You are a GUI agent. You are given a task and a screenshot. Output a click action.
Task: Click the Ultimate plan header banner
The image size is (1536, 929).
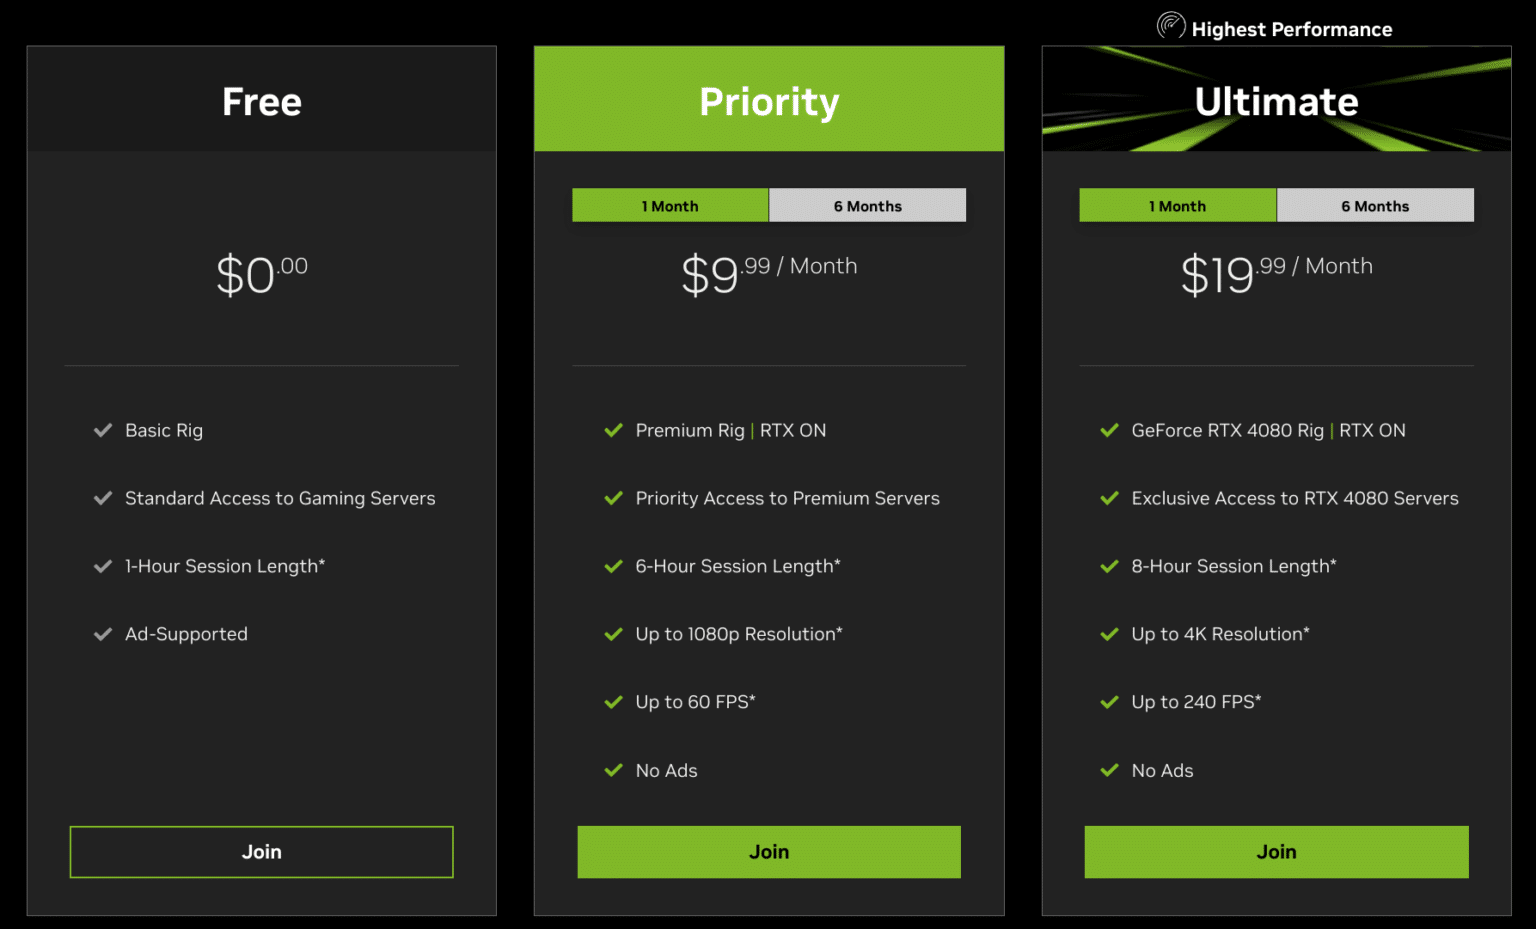click(1276, 99)
